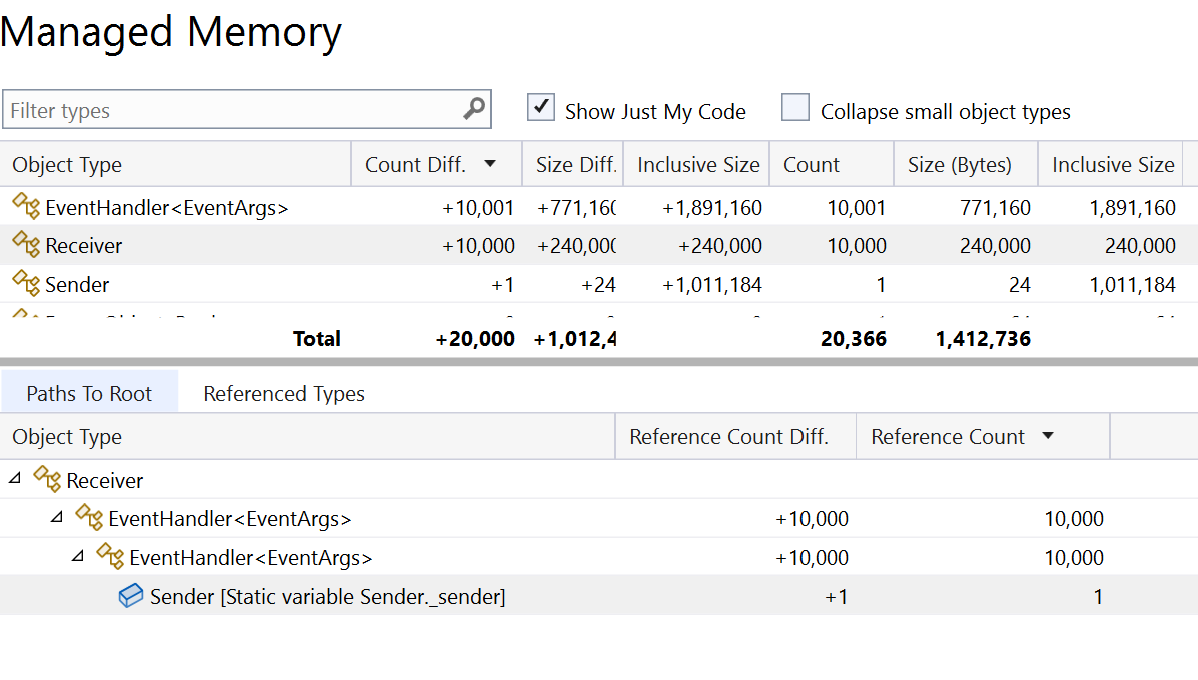Viewport: 1198px width, 680px height.
Task: Click the search magnifier in Filter types box
Action: 475,109
